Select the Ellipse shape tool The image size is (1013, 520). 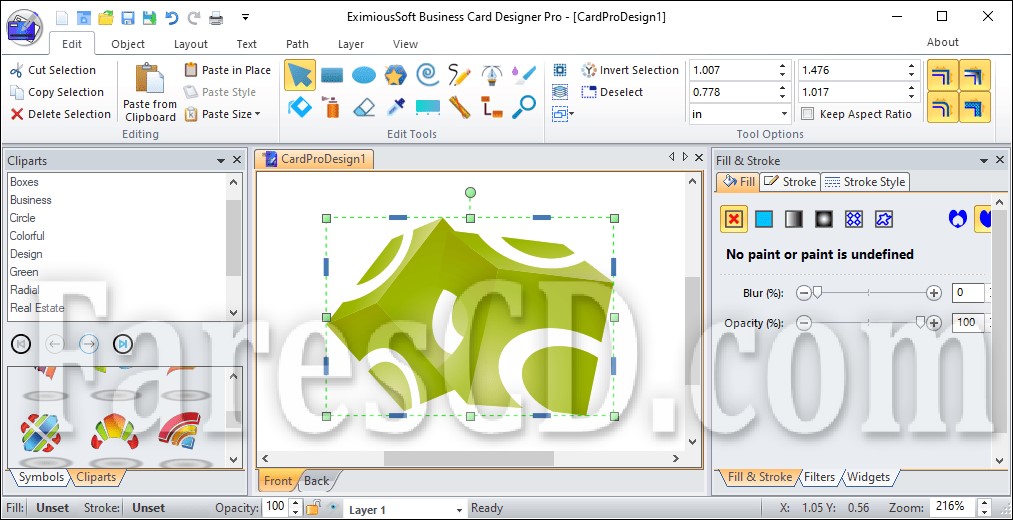point(364,76)
